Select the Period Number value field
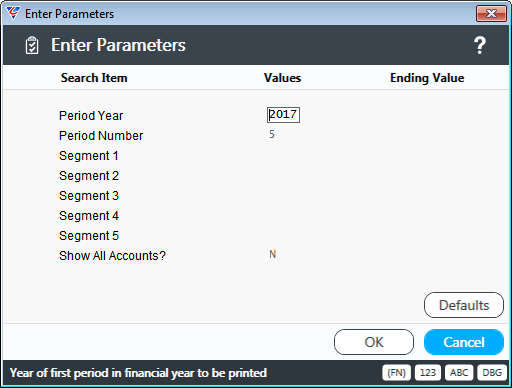 283,135
